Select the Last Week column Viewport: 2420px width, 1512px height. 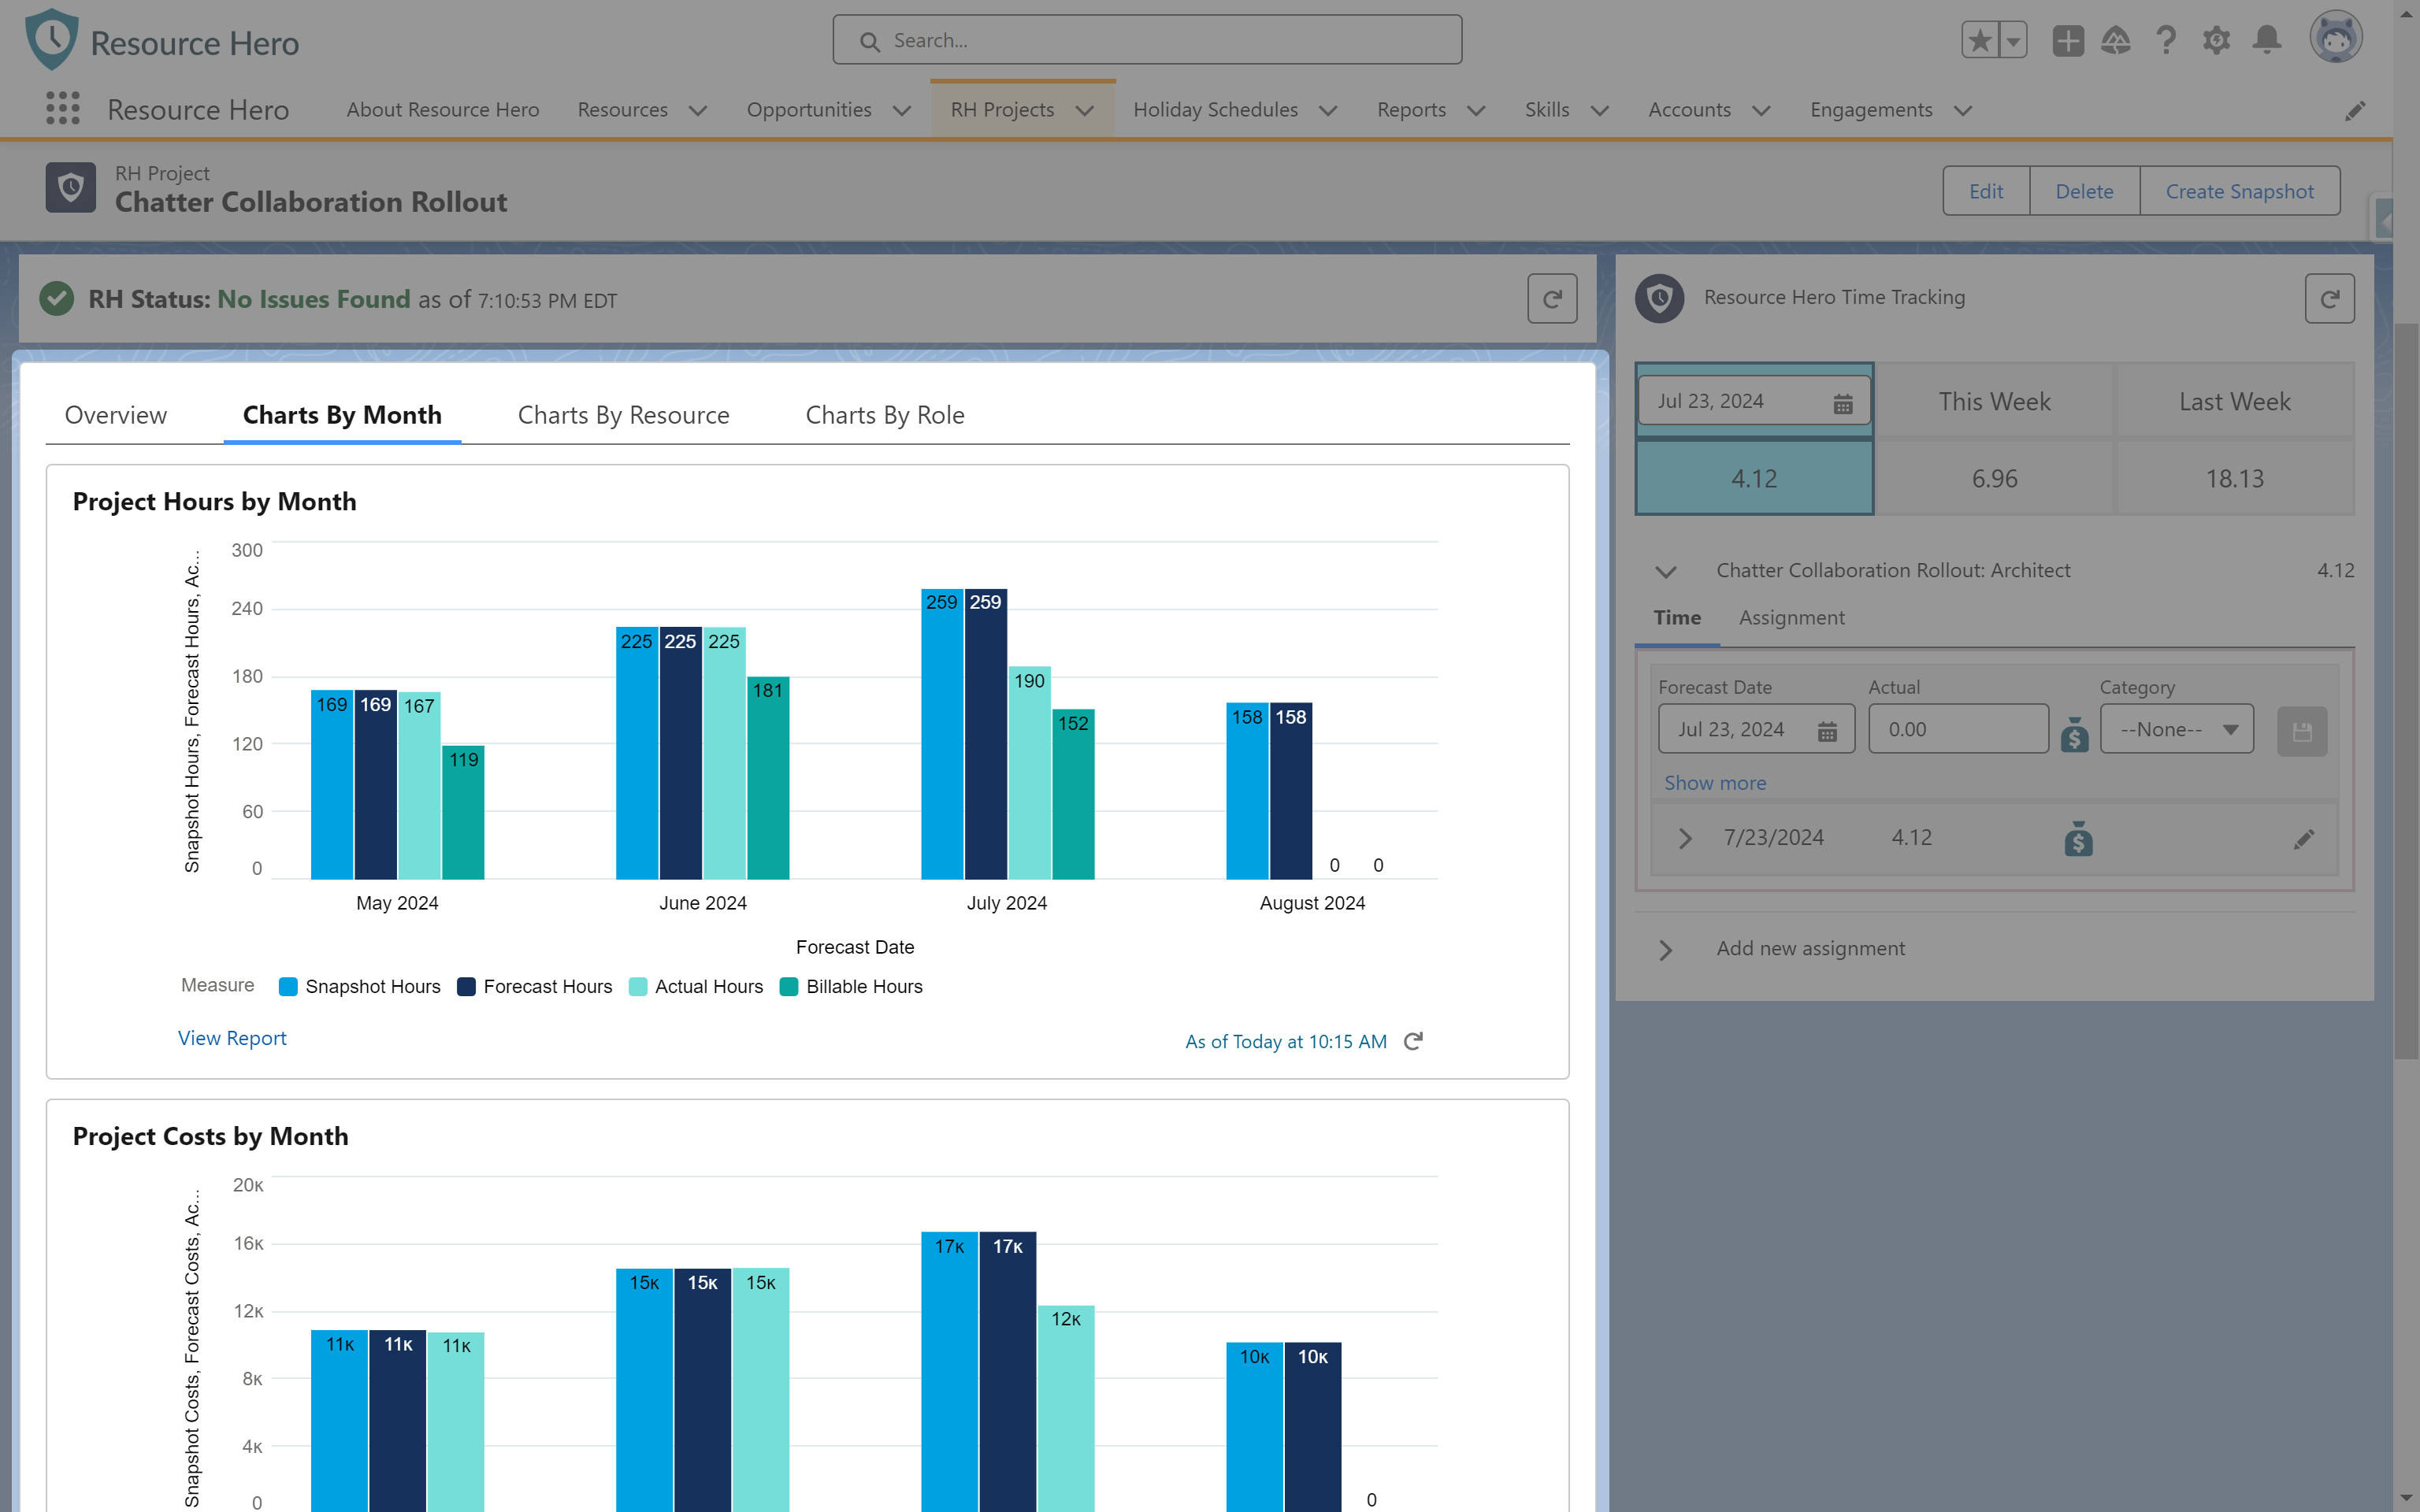pyautogui.click(x=2234, y=401)
